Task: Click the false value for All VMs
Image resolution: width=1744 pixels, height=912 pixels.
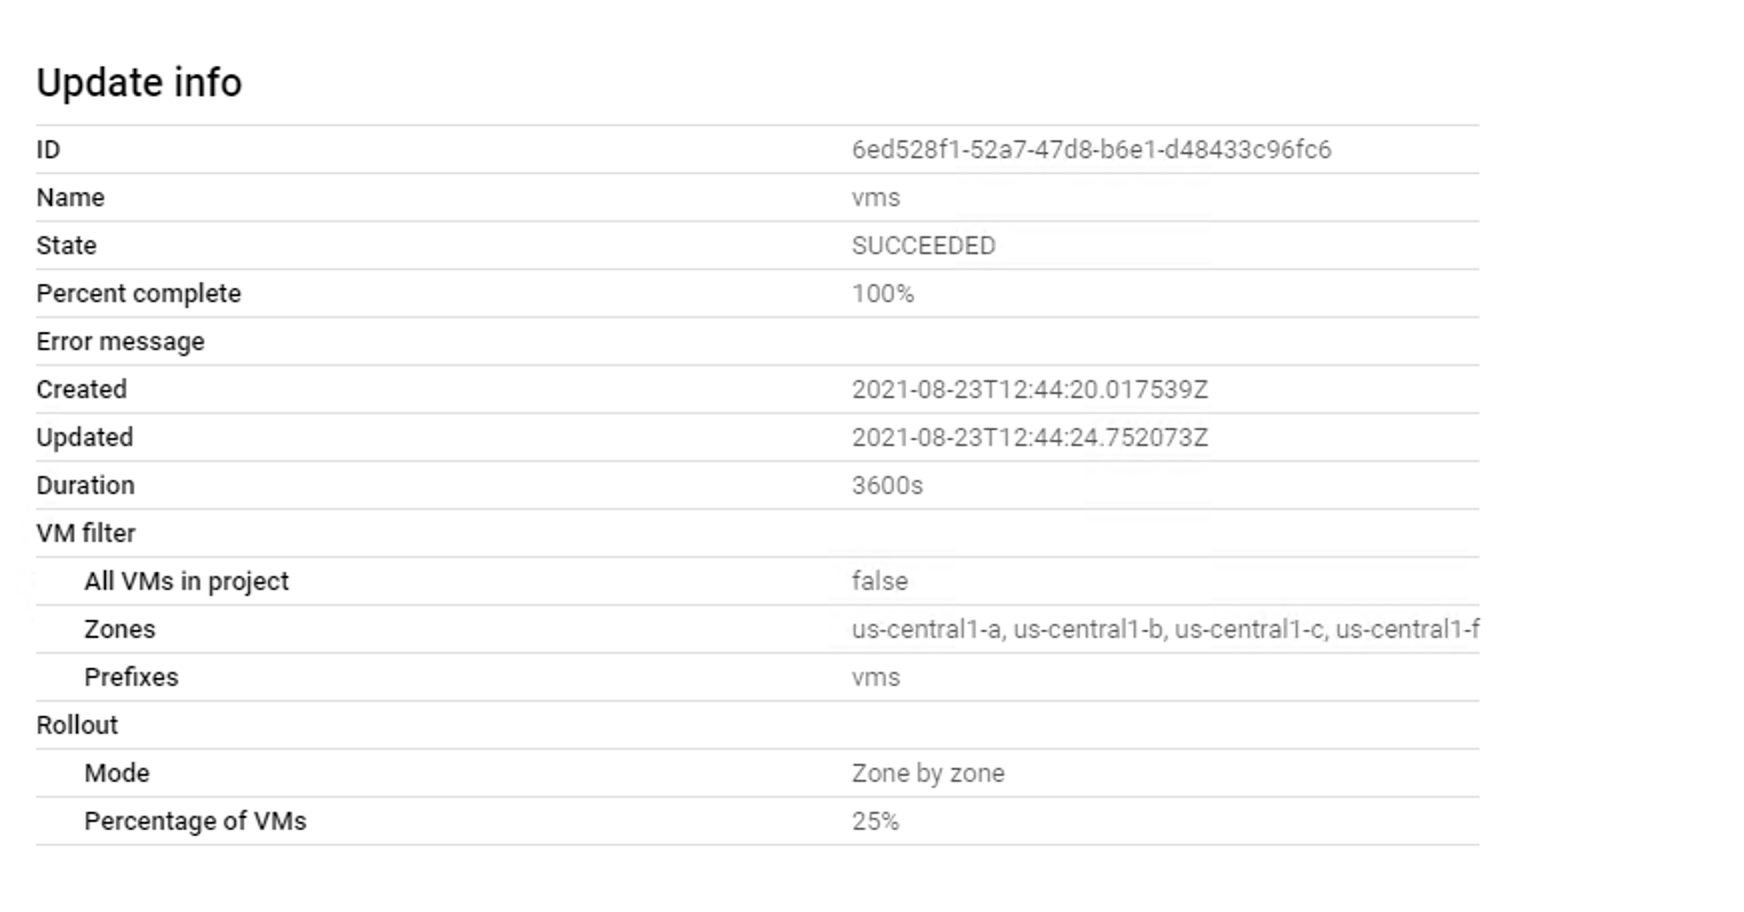Action: pos(880,582)
